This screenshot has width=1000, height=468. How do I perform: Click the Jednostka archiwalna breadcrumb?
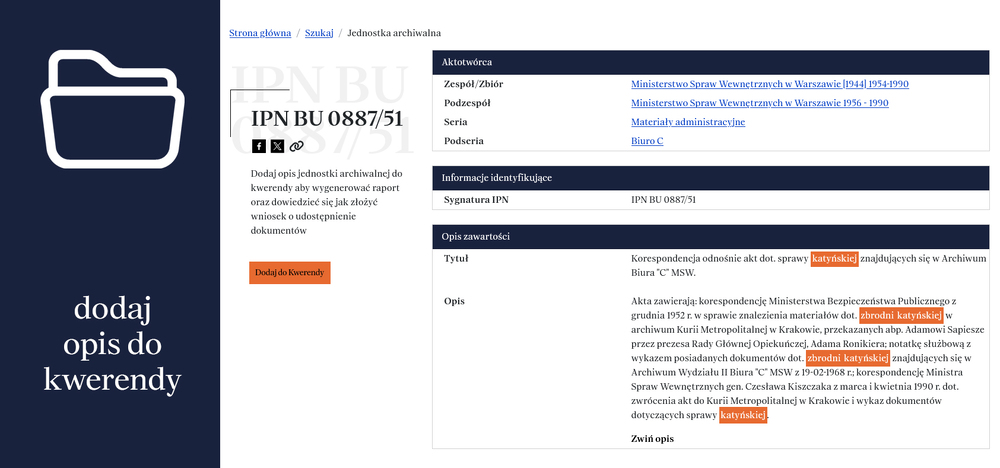393,33
